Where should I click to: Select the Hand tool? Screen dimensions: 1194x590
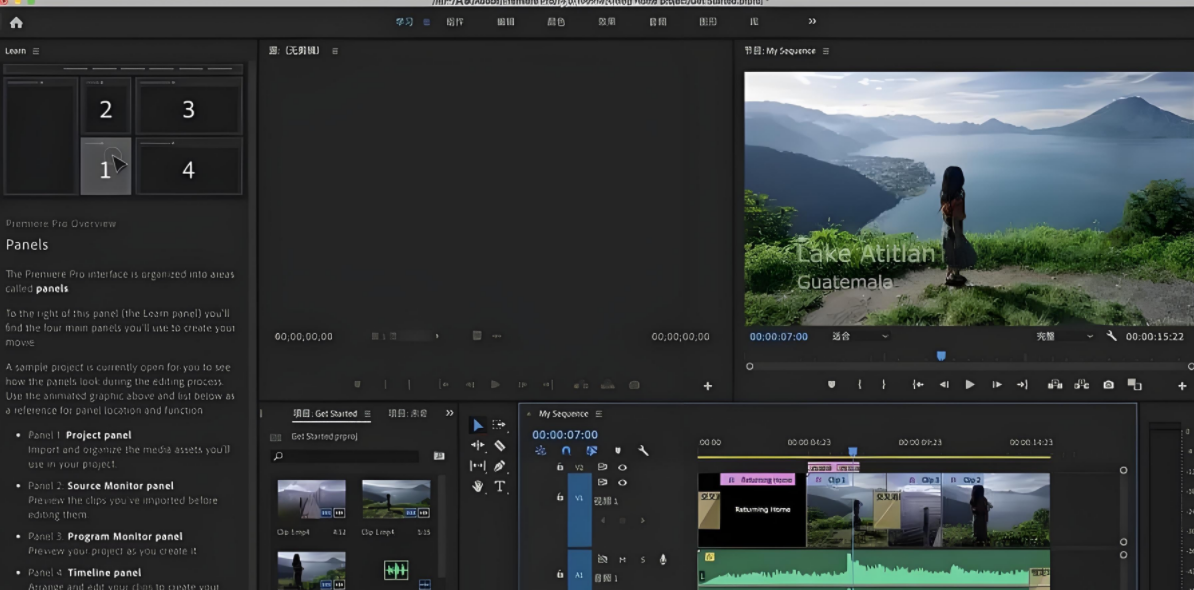(x=477, y=486)
